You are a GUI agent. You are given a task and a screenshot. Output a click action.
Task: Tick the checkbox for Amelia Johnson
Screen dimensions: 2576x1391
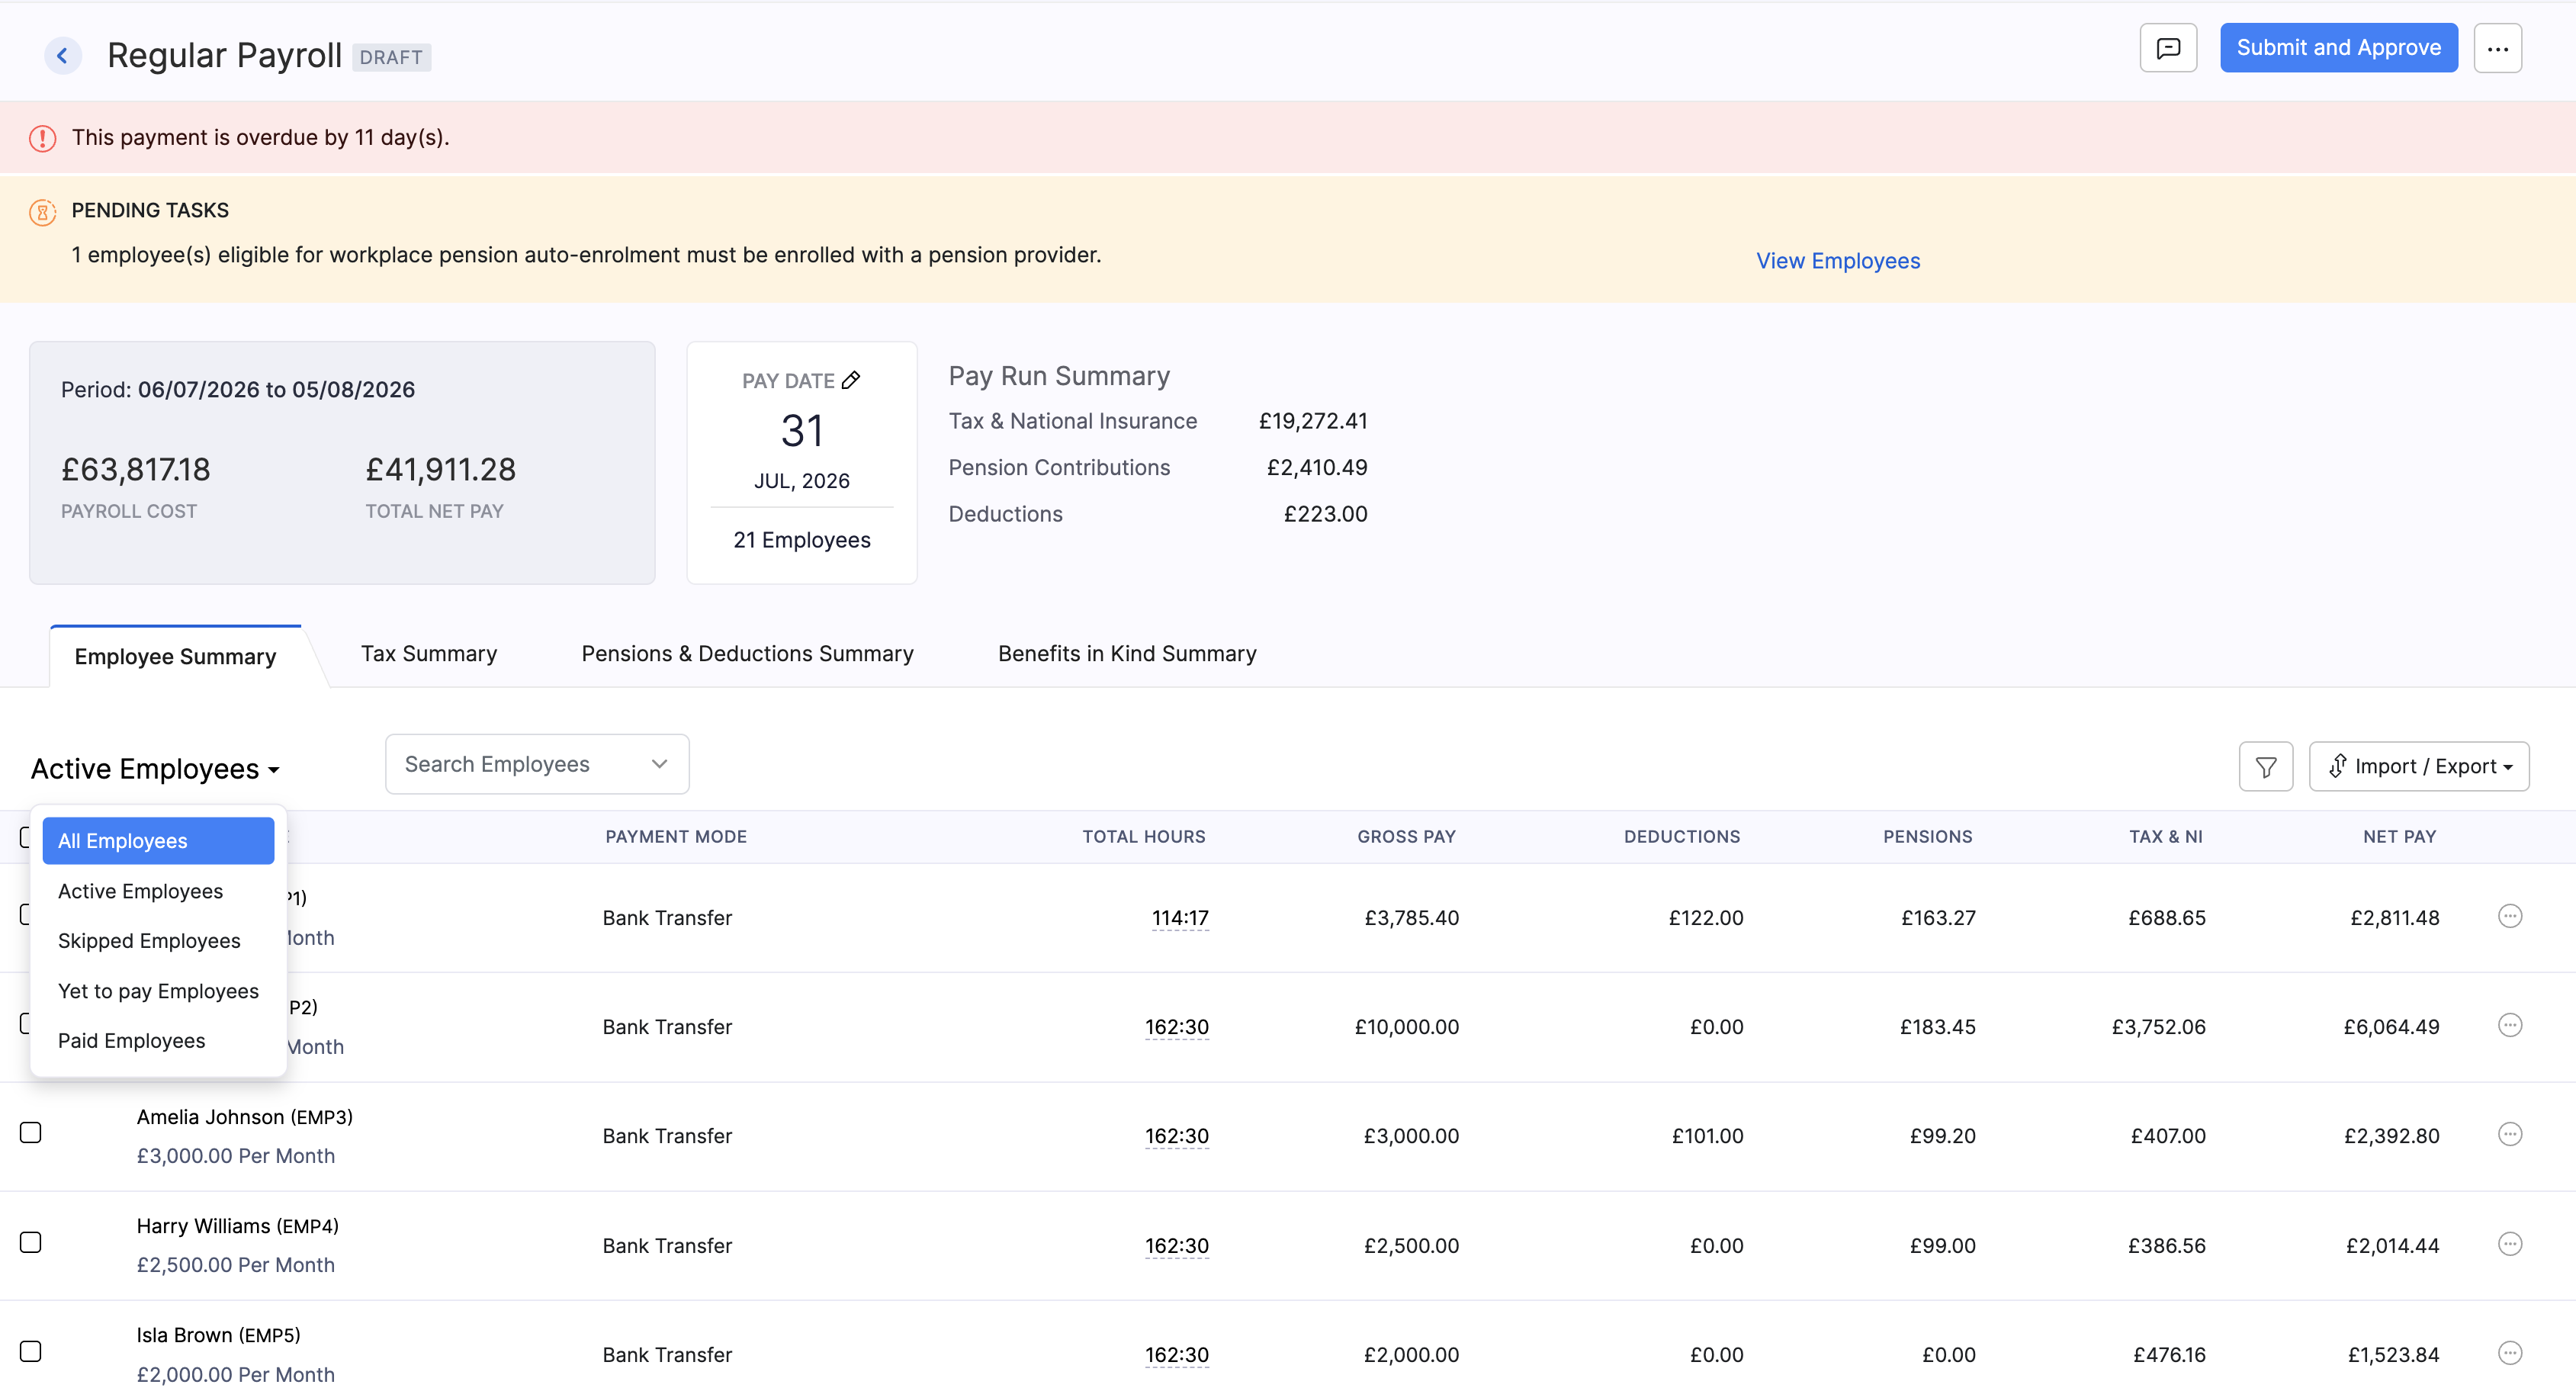(x=31, y=1132)
